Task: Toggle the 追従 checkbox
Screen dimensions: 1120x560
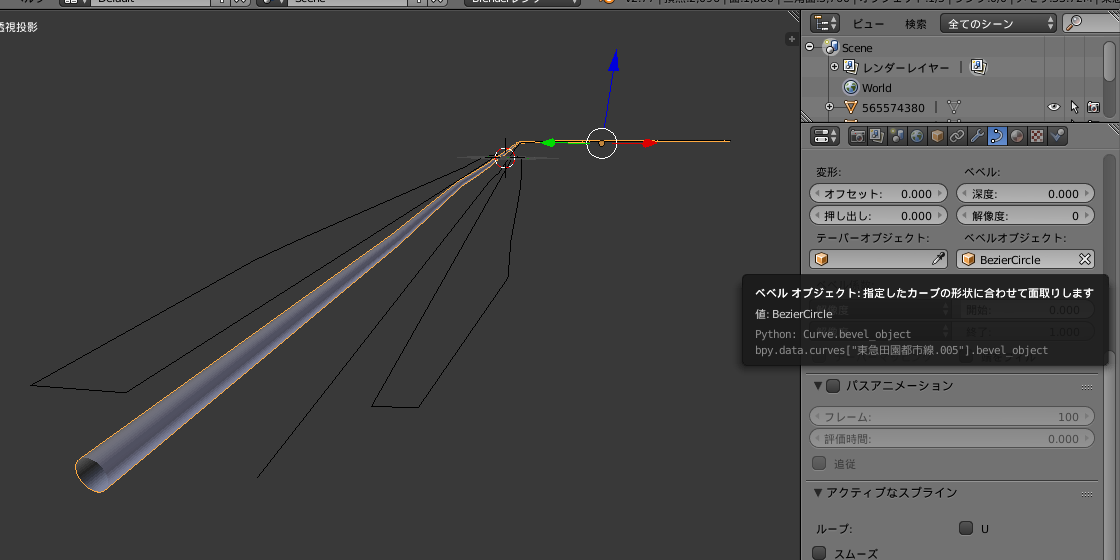Action: coord(819,463)
